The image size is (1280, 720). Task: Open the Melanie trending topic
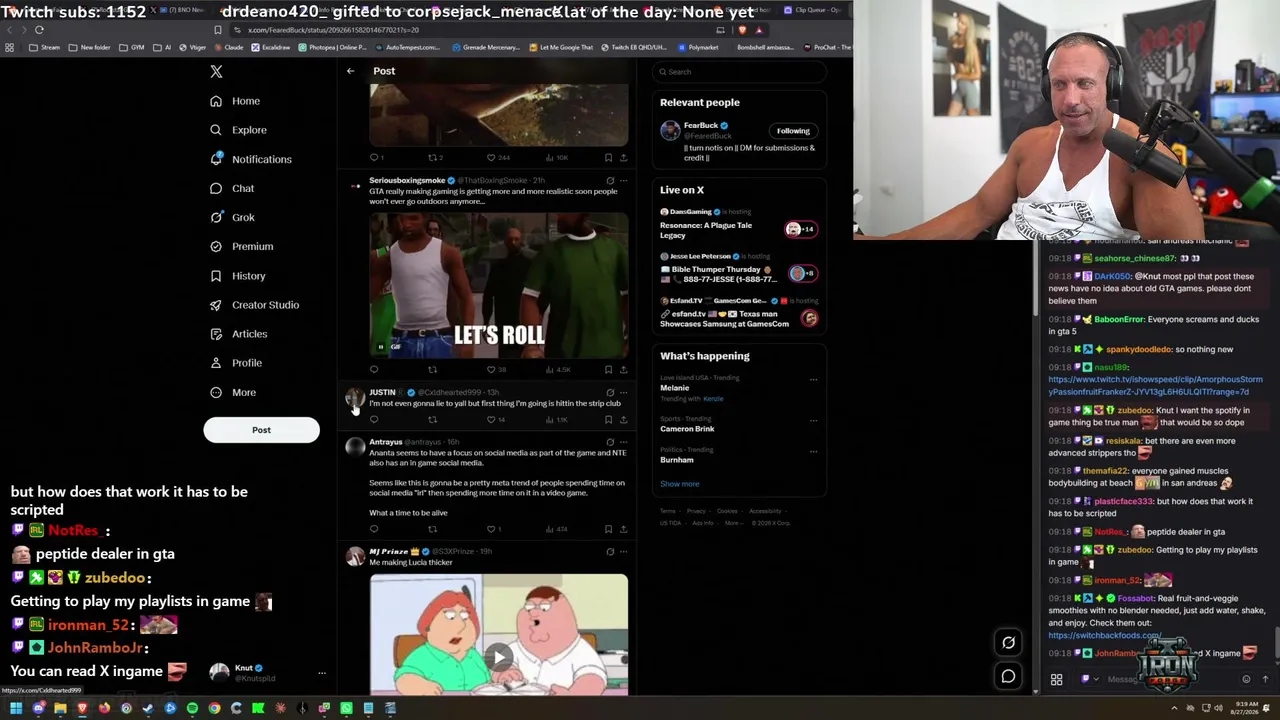675,388
